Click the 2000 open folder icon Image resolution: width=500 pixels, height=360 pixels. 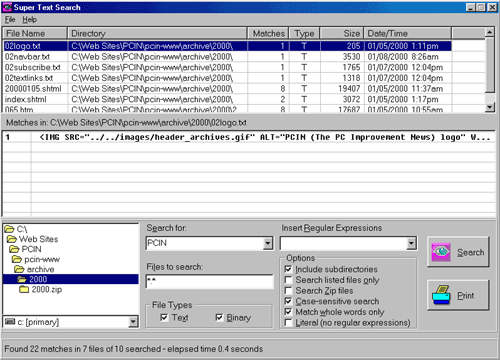[x=22, y=279]
